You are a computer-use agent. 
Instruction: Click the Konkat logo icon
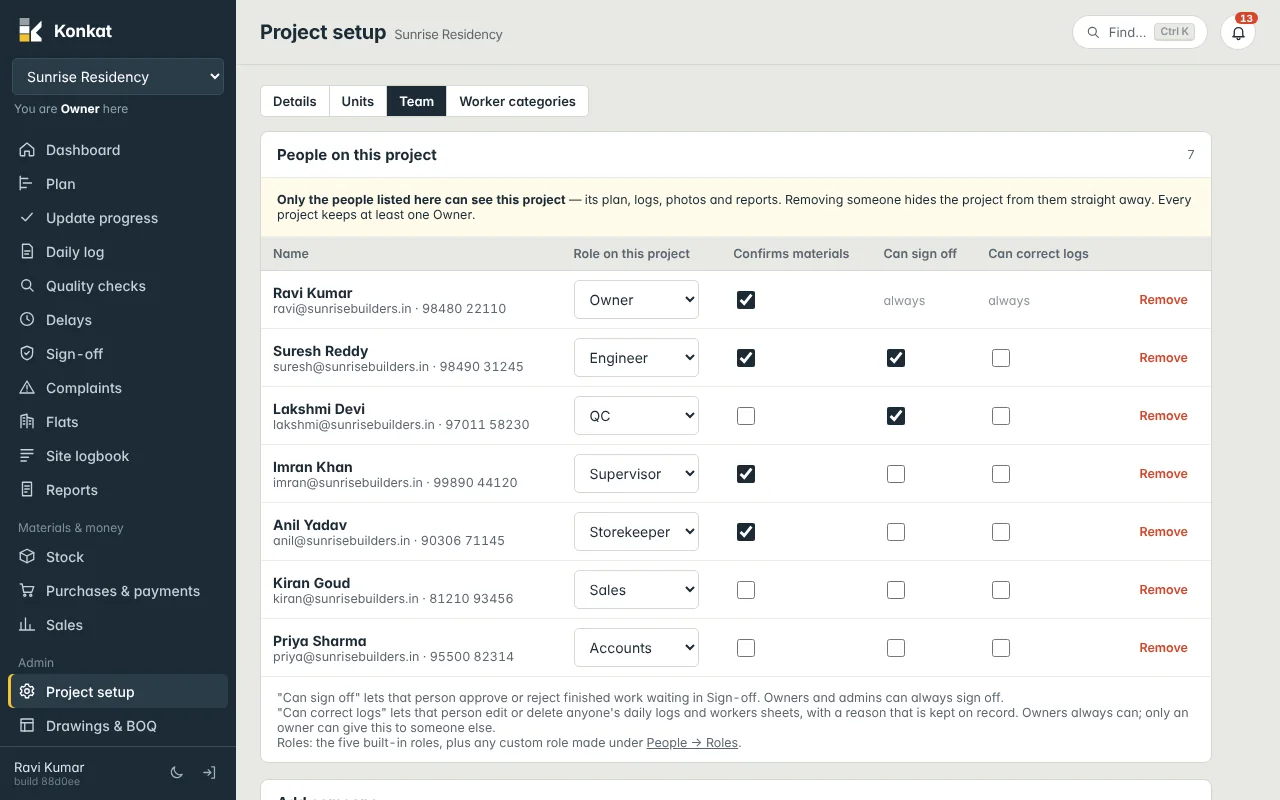tap(30, 31)
